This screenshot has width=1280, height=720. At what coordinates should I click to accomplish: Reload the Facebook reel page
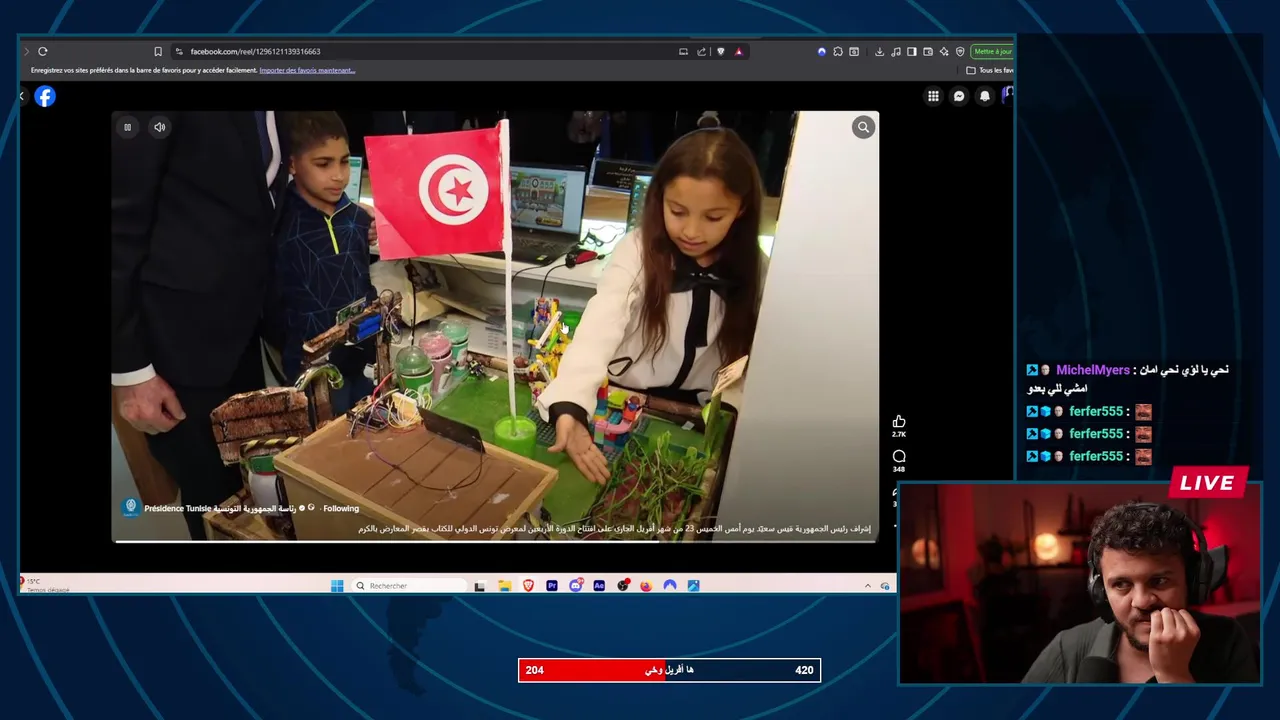click(42, 51)
